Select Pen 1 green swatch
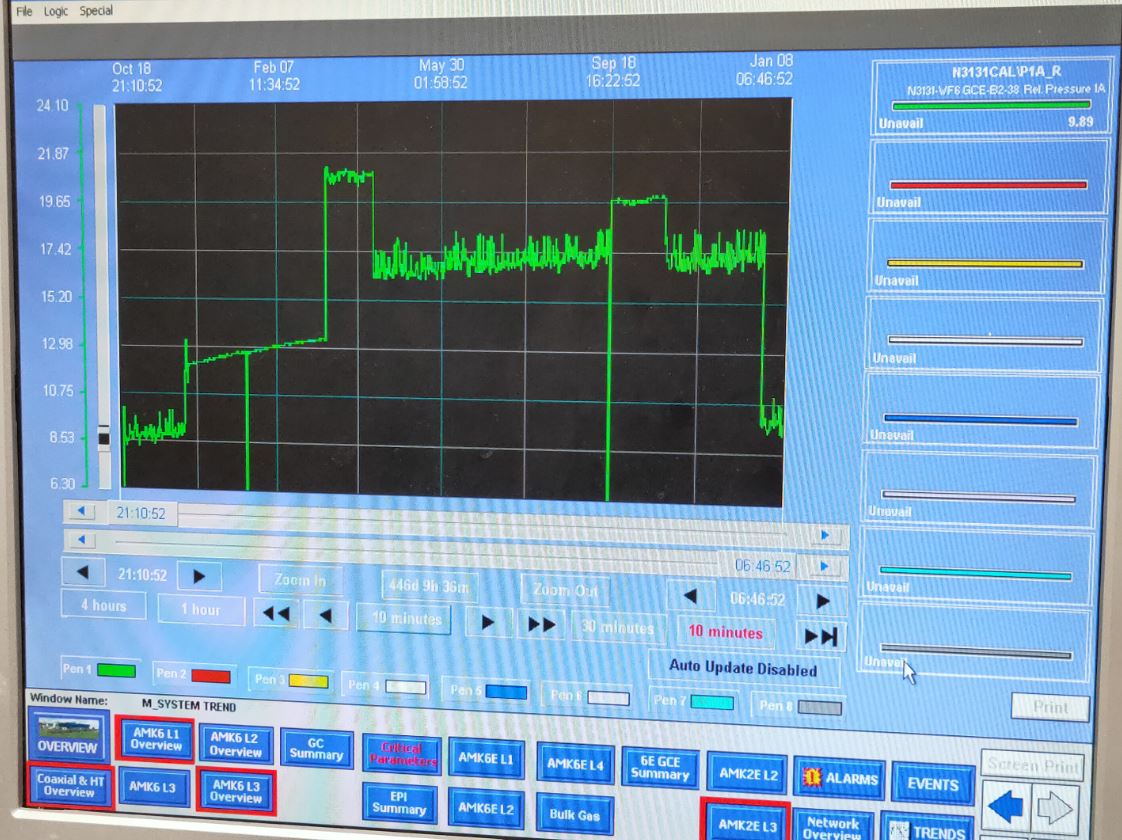The height and width of the screenshot is (840, 1122). tap(116, 670)
